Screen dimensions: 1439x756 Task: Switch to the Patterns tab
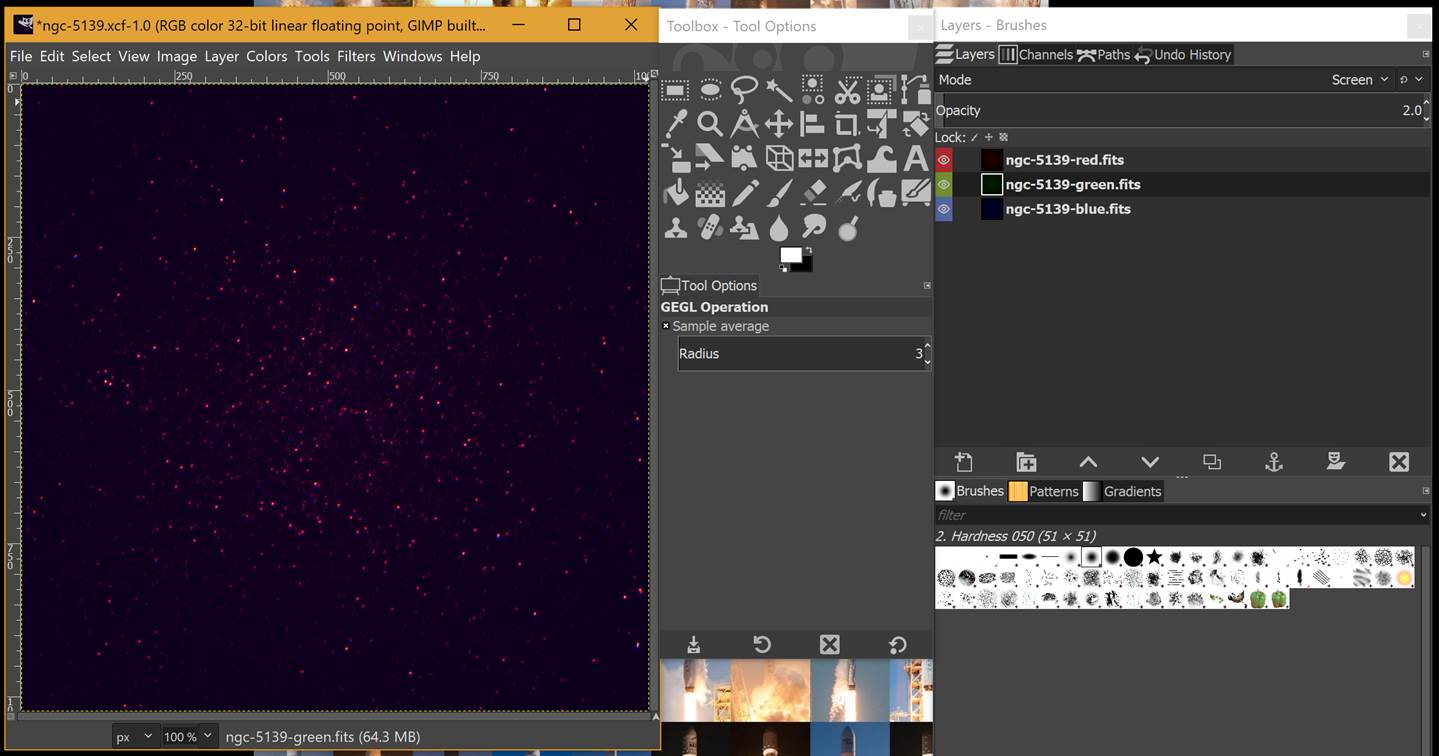coord(1043,491)
